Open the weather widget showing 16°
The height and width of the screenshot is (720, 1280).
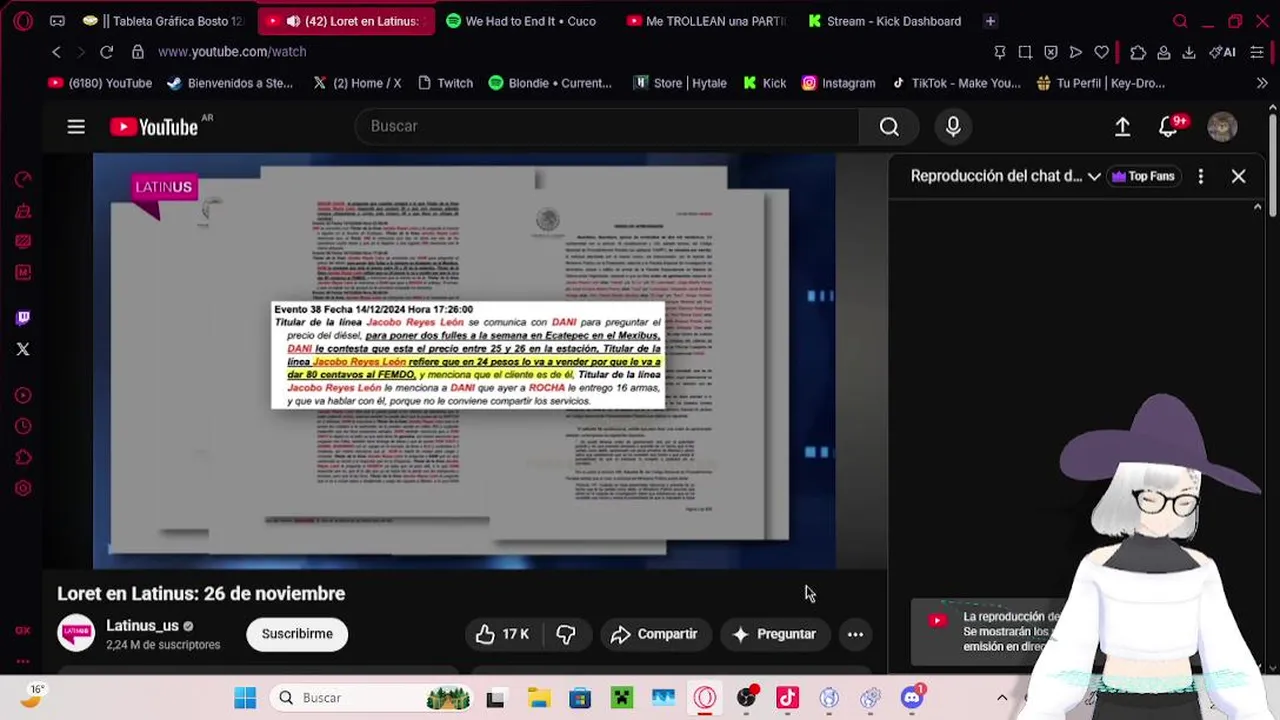(33, 697)
